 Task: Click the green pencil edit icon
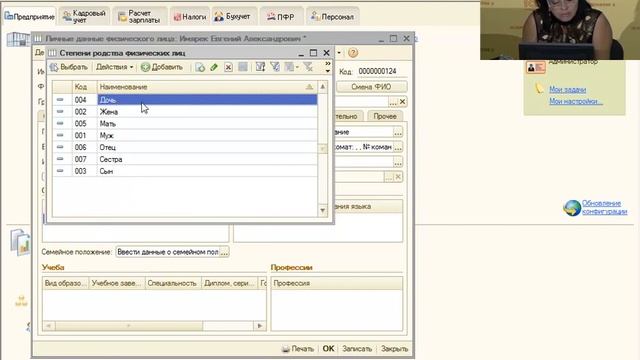tap(214, 67)
